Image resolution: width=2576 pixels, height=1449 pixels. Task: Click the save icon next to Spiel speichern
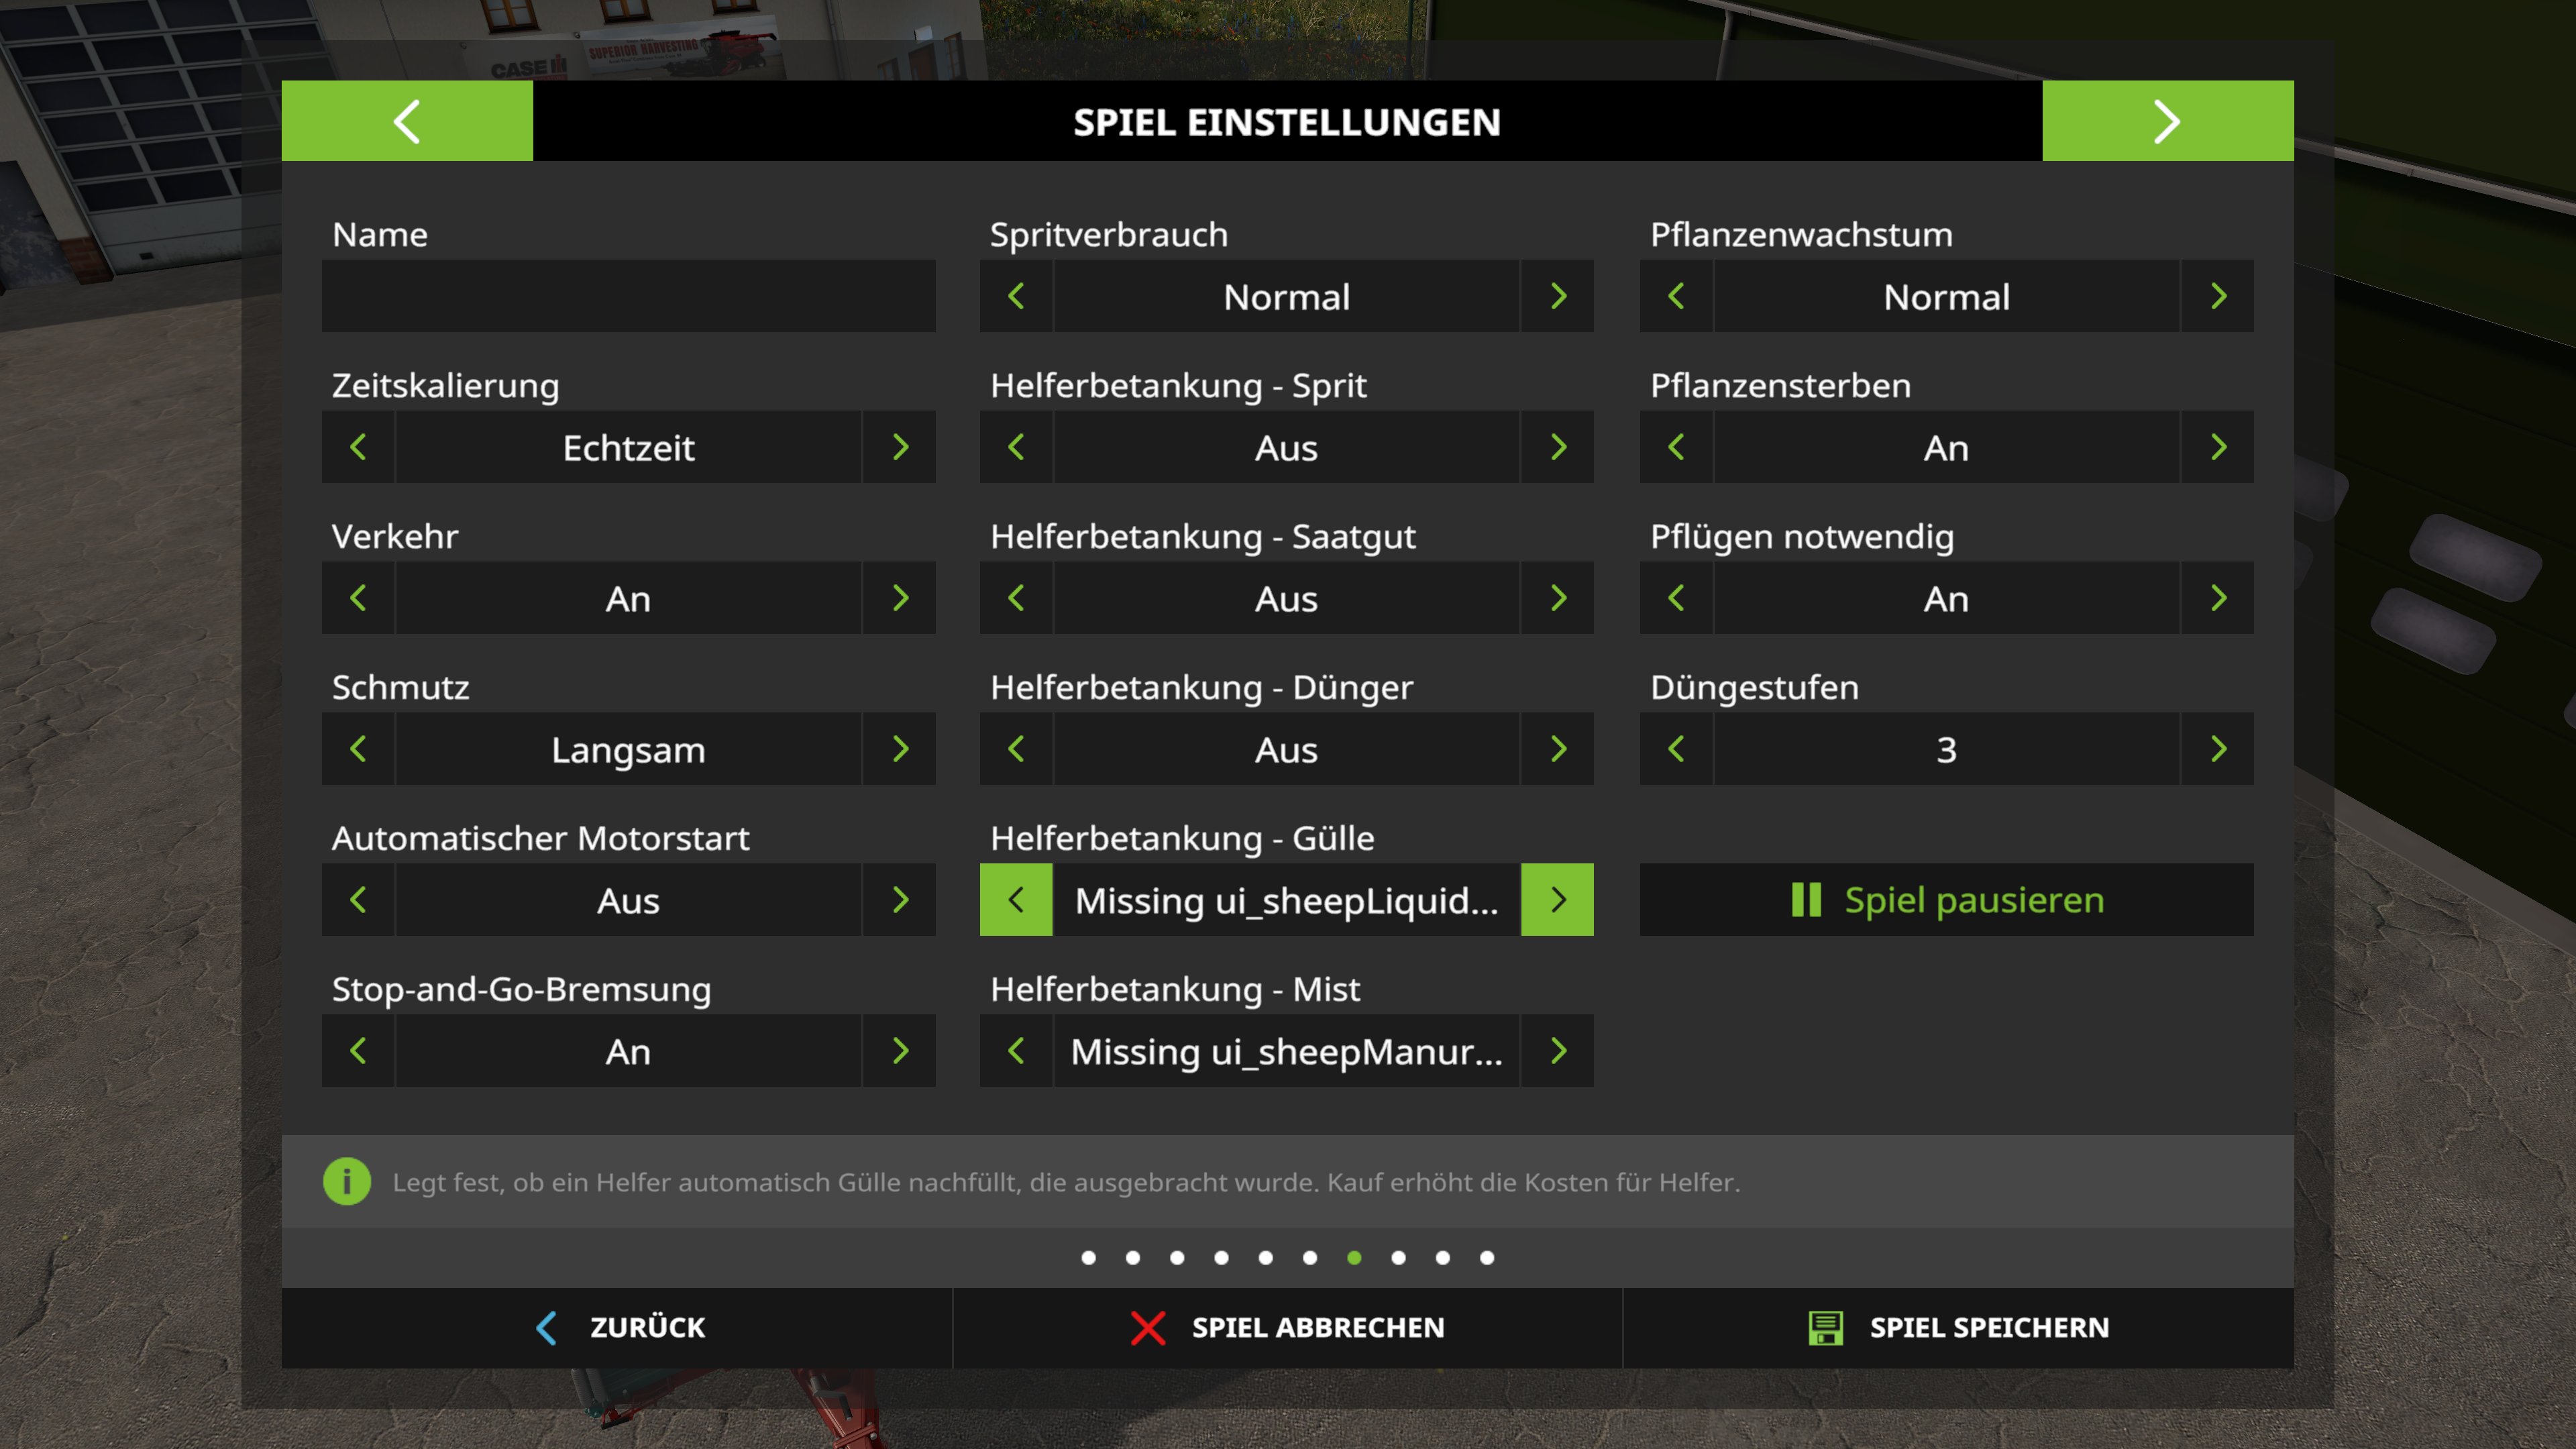(1826, 1325)
